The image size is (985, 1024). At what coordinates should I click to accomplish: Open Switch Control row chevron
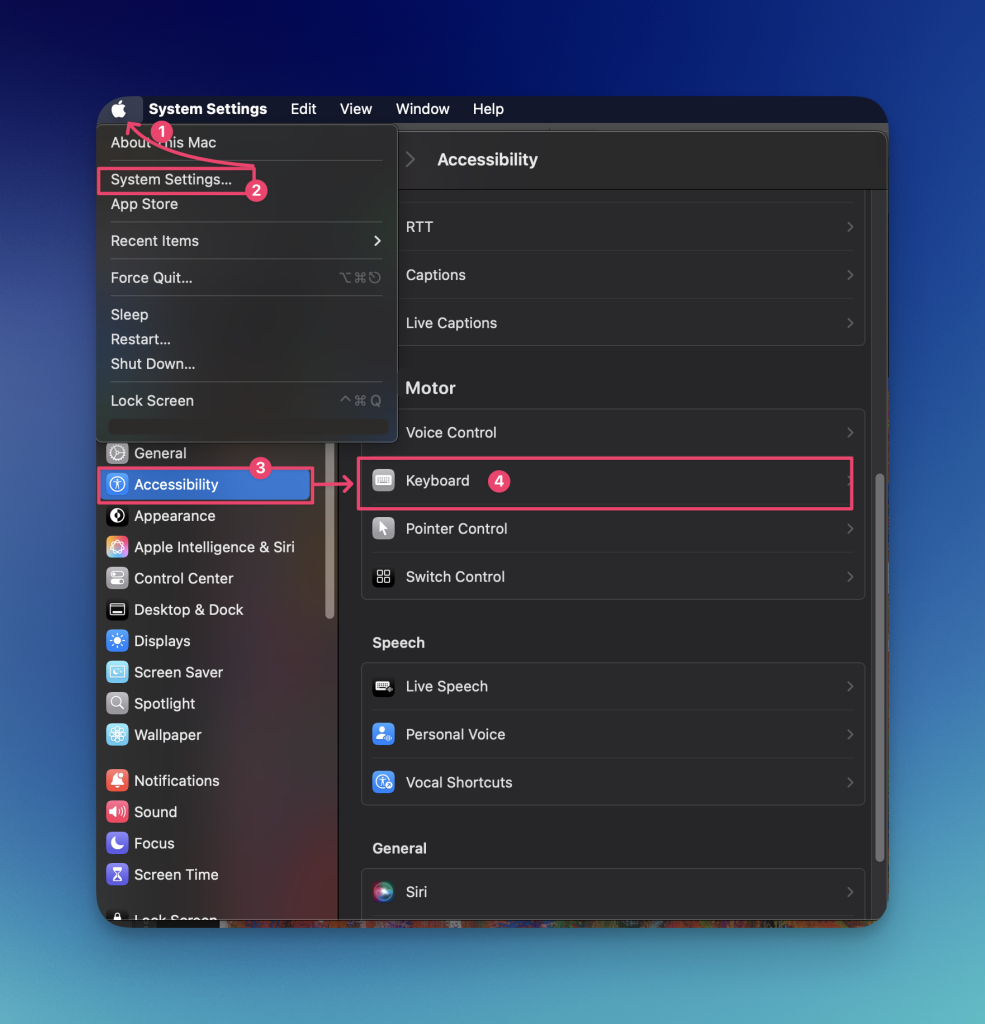(x=850, y=577)
